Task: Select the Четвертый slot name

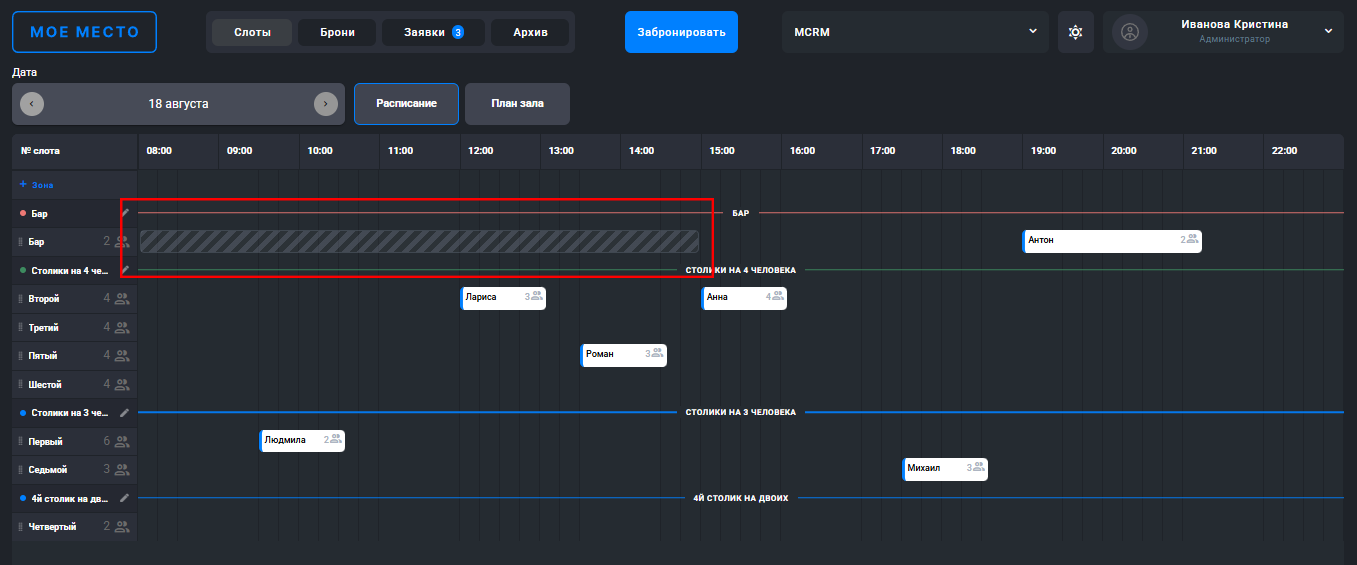Action: pyautogui.click(x=53, y=526)
